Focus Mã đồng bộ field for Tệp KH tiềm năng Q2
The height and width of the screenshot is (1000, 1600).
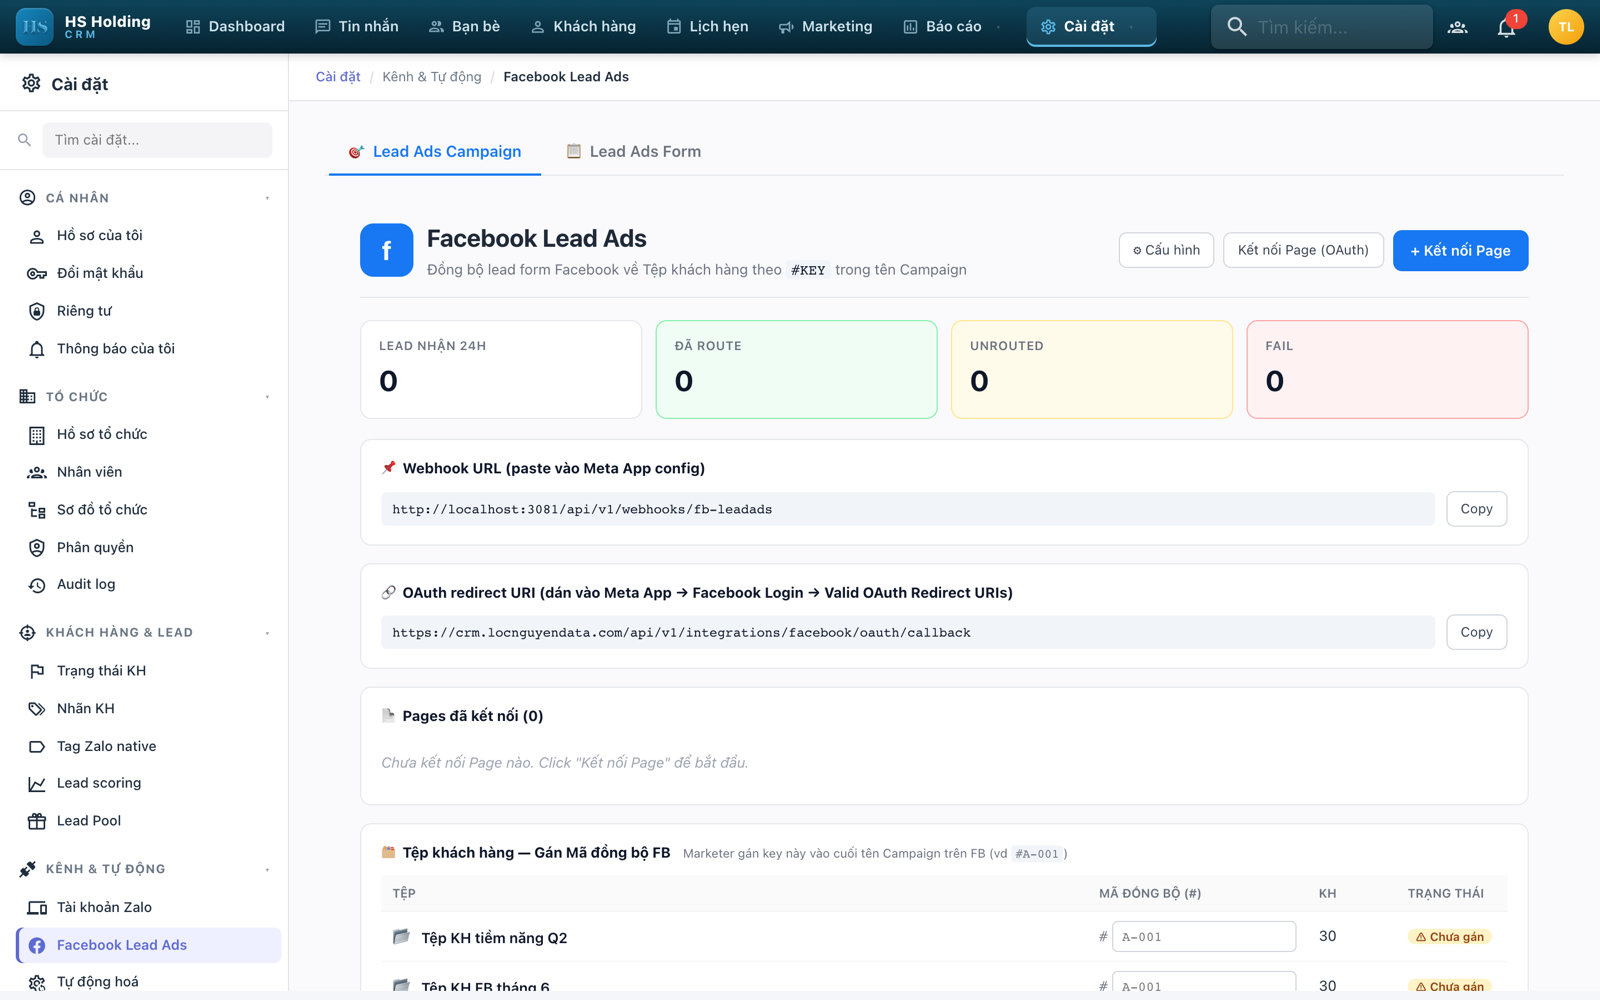[x=1204, y=937]
